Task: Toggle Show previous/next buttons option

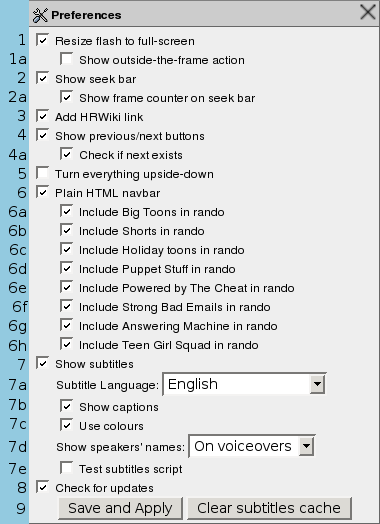Action: 42,135
